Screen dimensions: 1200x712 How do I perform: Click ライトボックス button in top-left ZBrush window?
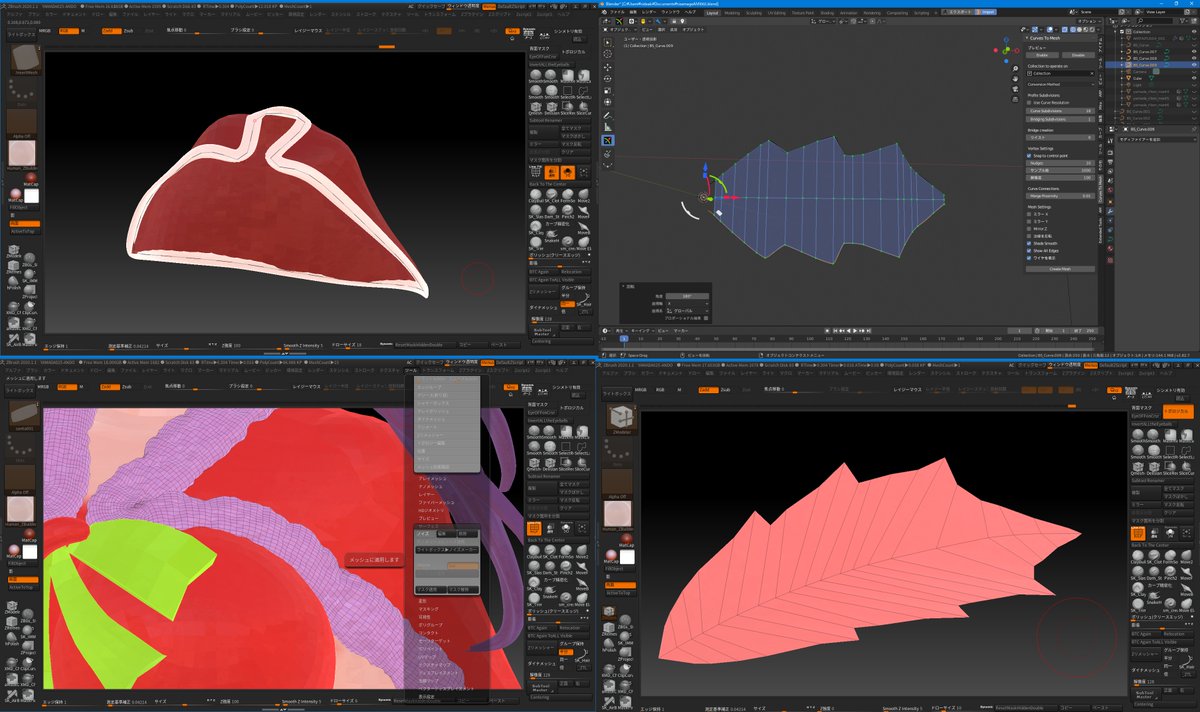click(21, 34)
